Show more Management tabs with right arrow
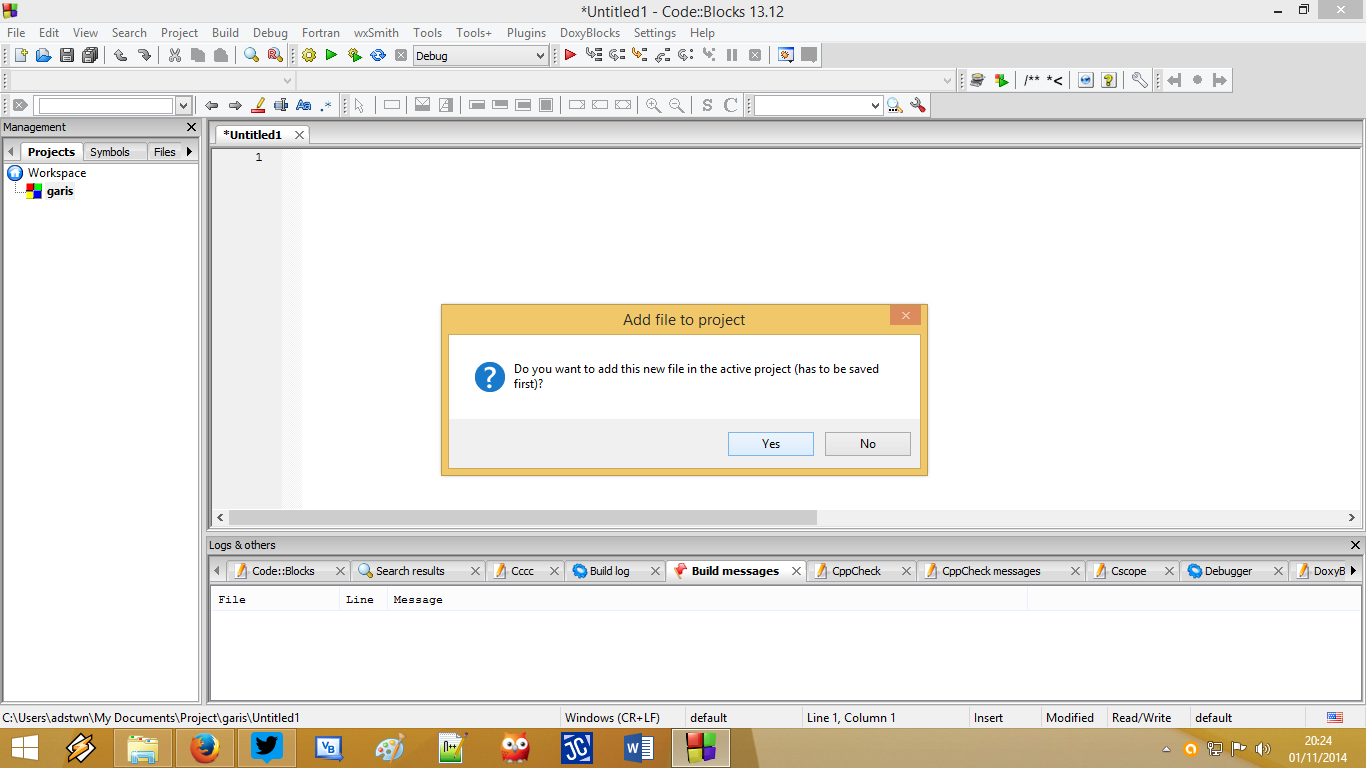The width and height of the screenshot is (1366, 768). point(189,152)
